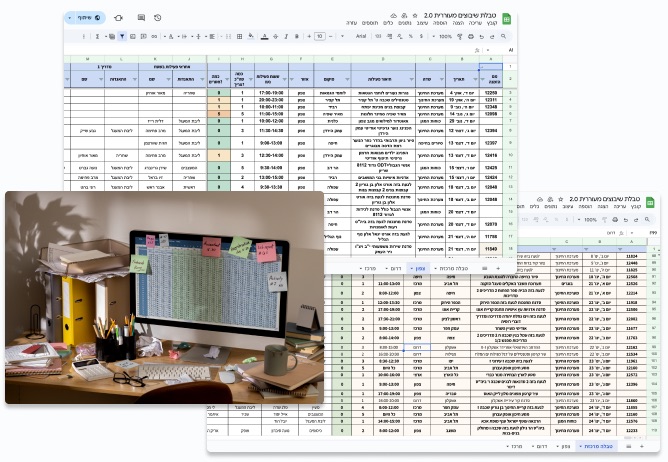Screen dimensions: 668x462
Task: Click the insert comment icon in the top window toolbar
Action: click(144, 37)
